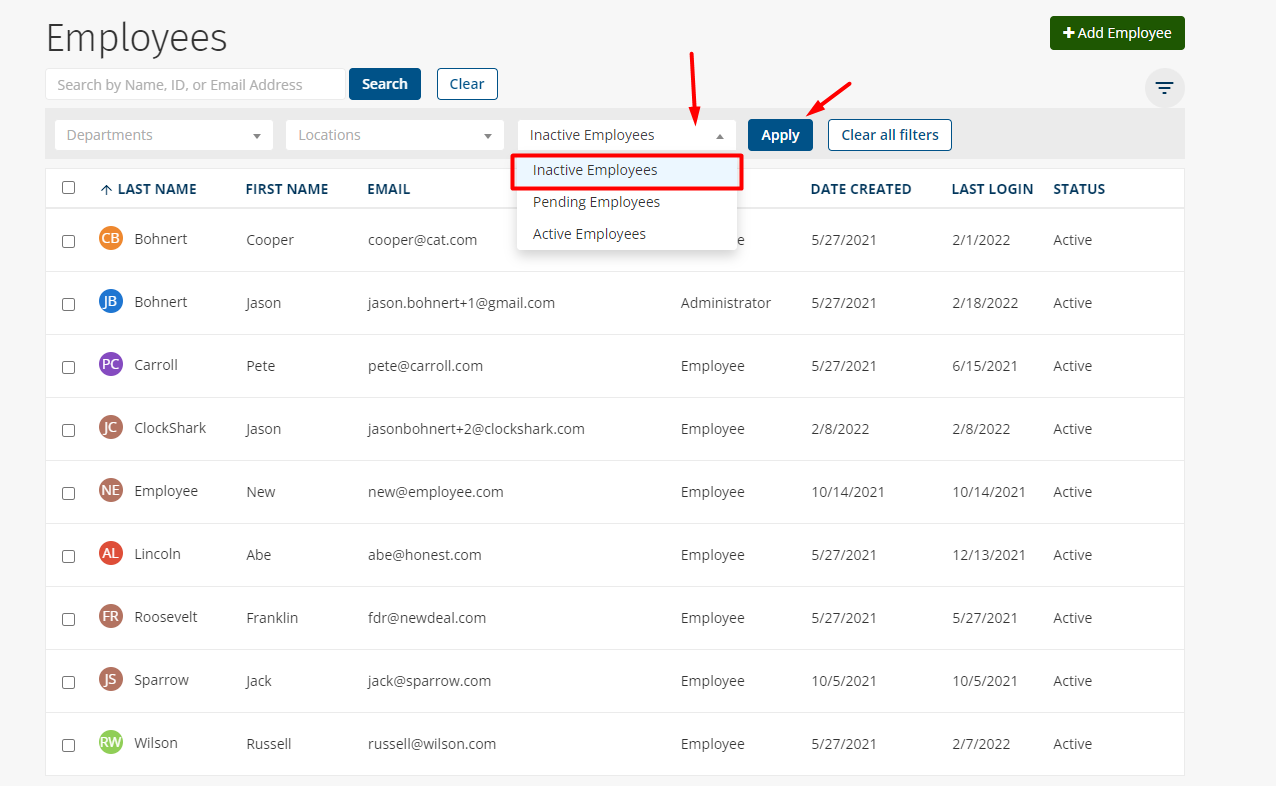Click the last name Sparrow
Image resolution: width=1276 pixels, height=786 pixels.
pos(162,680)
